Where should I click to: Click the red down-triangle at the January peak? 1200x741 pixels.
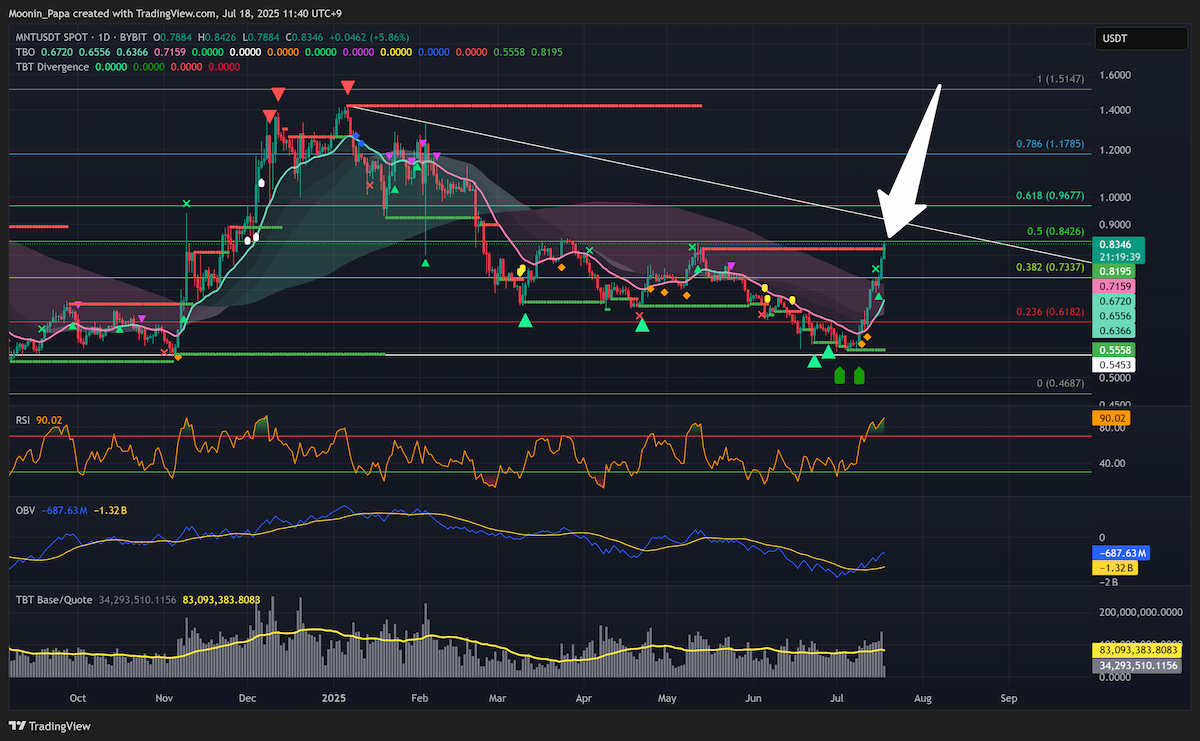click(x=347, y=88)
